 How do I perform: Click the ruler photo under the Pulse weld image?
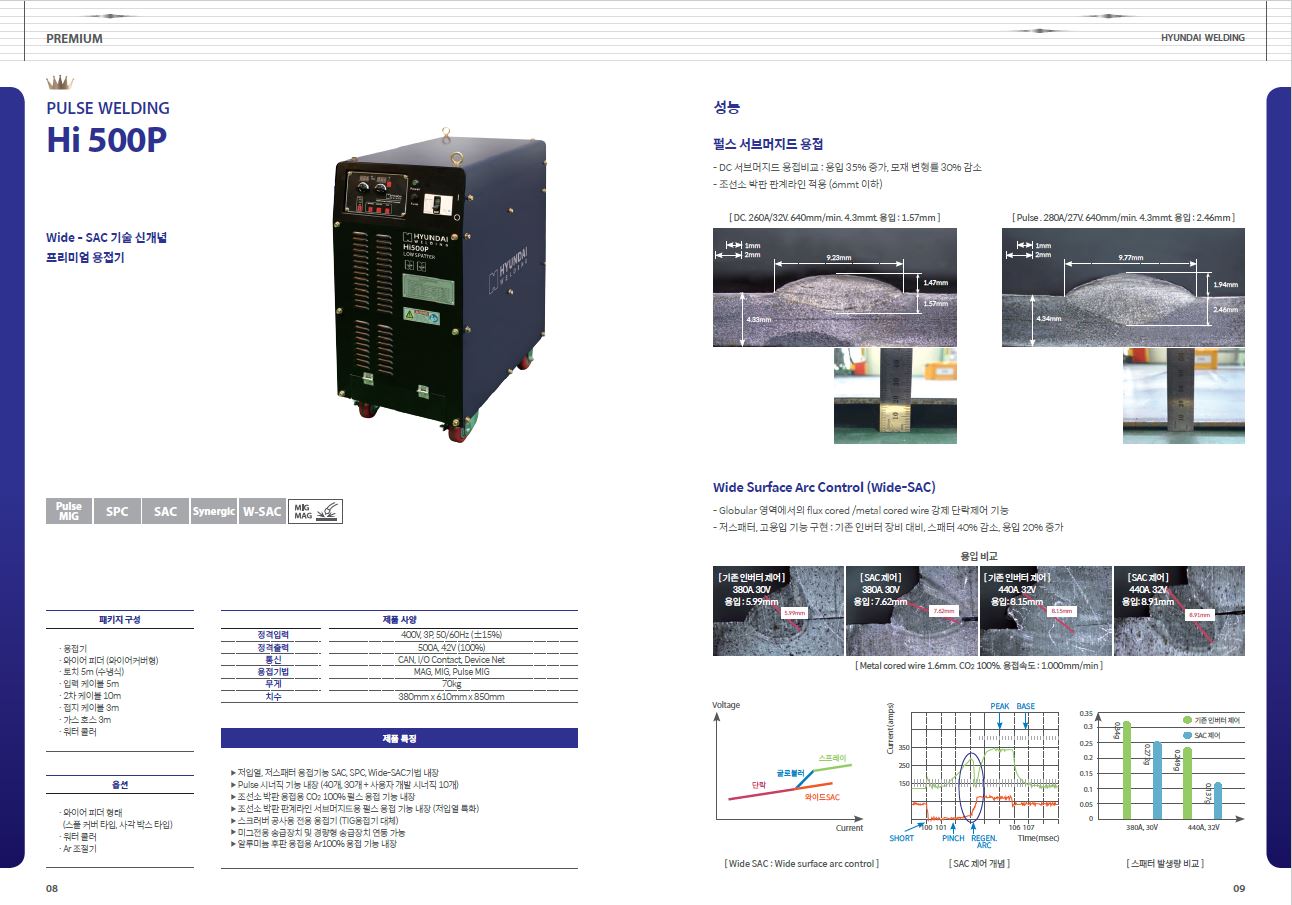[1184, 396]
